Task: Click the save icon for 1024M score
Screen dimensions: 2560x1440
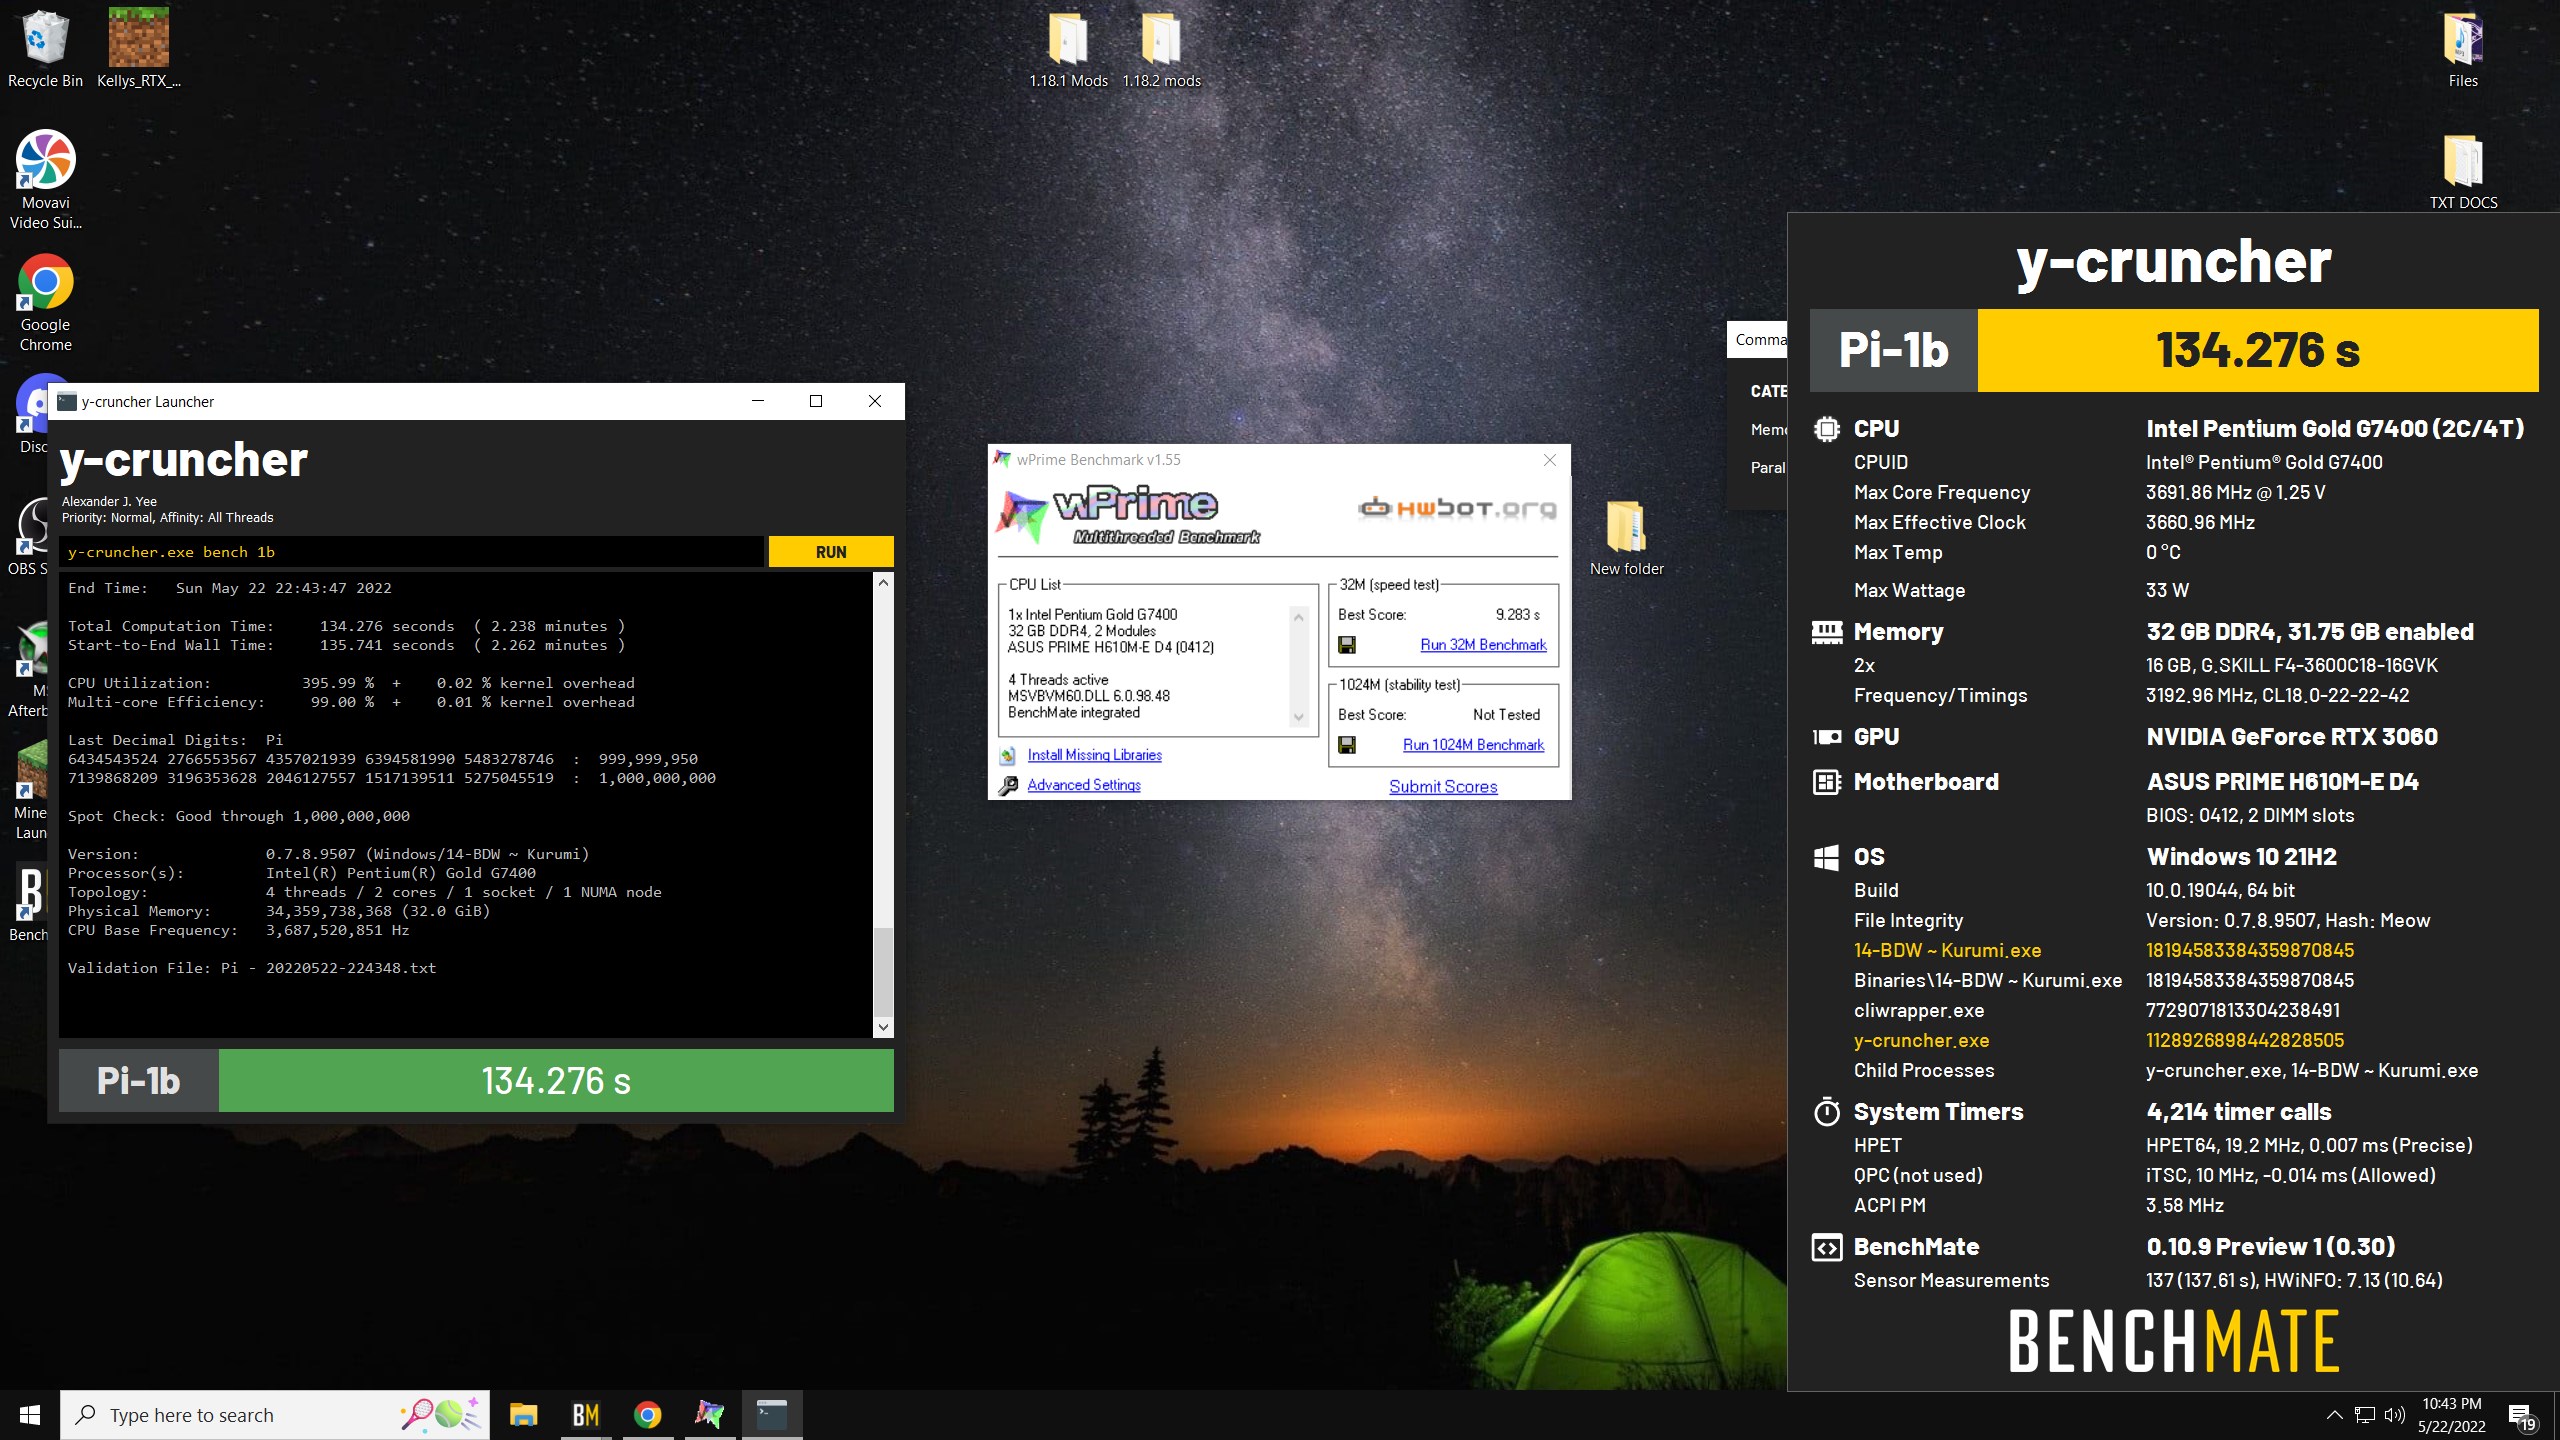Action: (x=1347, y=745)
